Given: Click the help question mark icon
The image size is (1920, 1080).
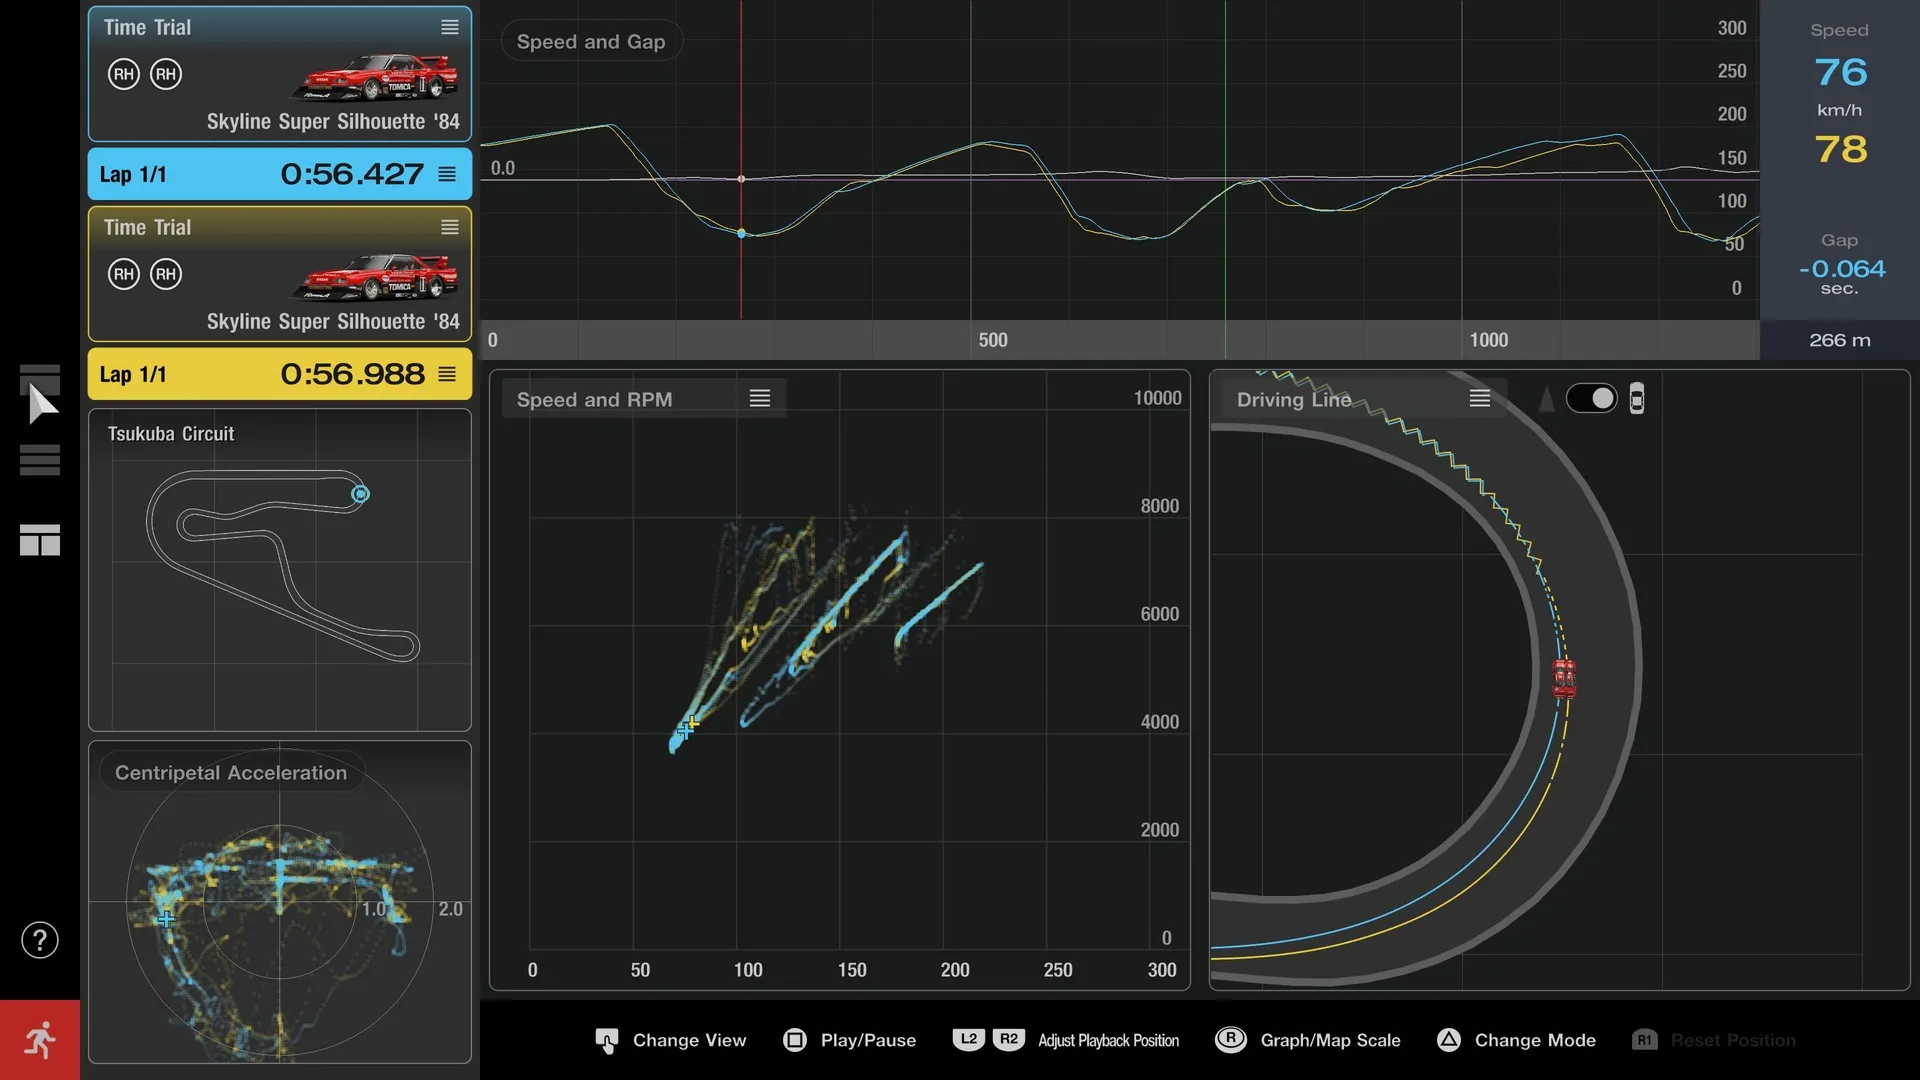Looking at the screenshot, I should click(x=40, y=940).
